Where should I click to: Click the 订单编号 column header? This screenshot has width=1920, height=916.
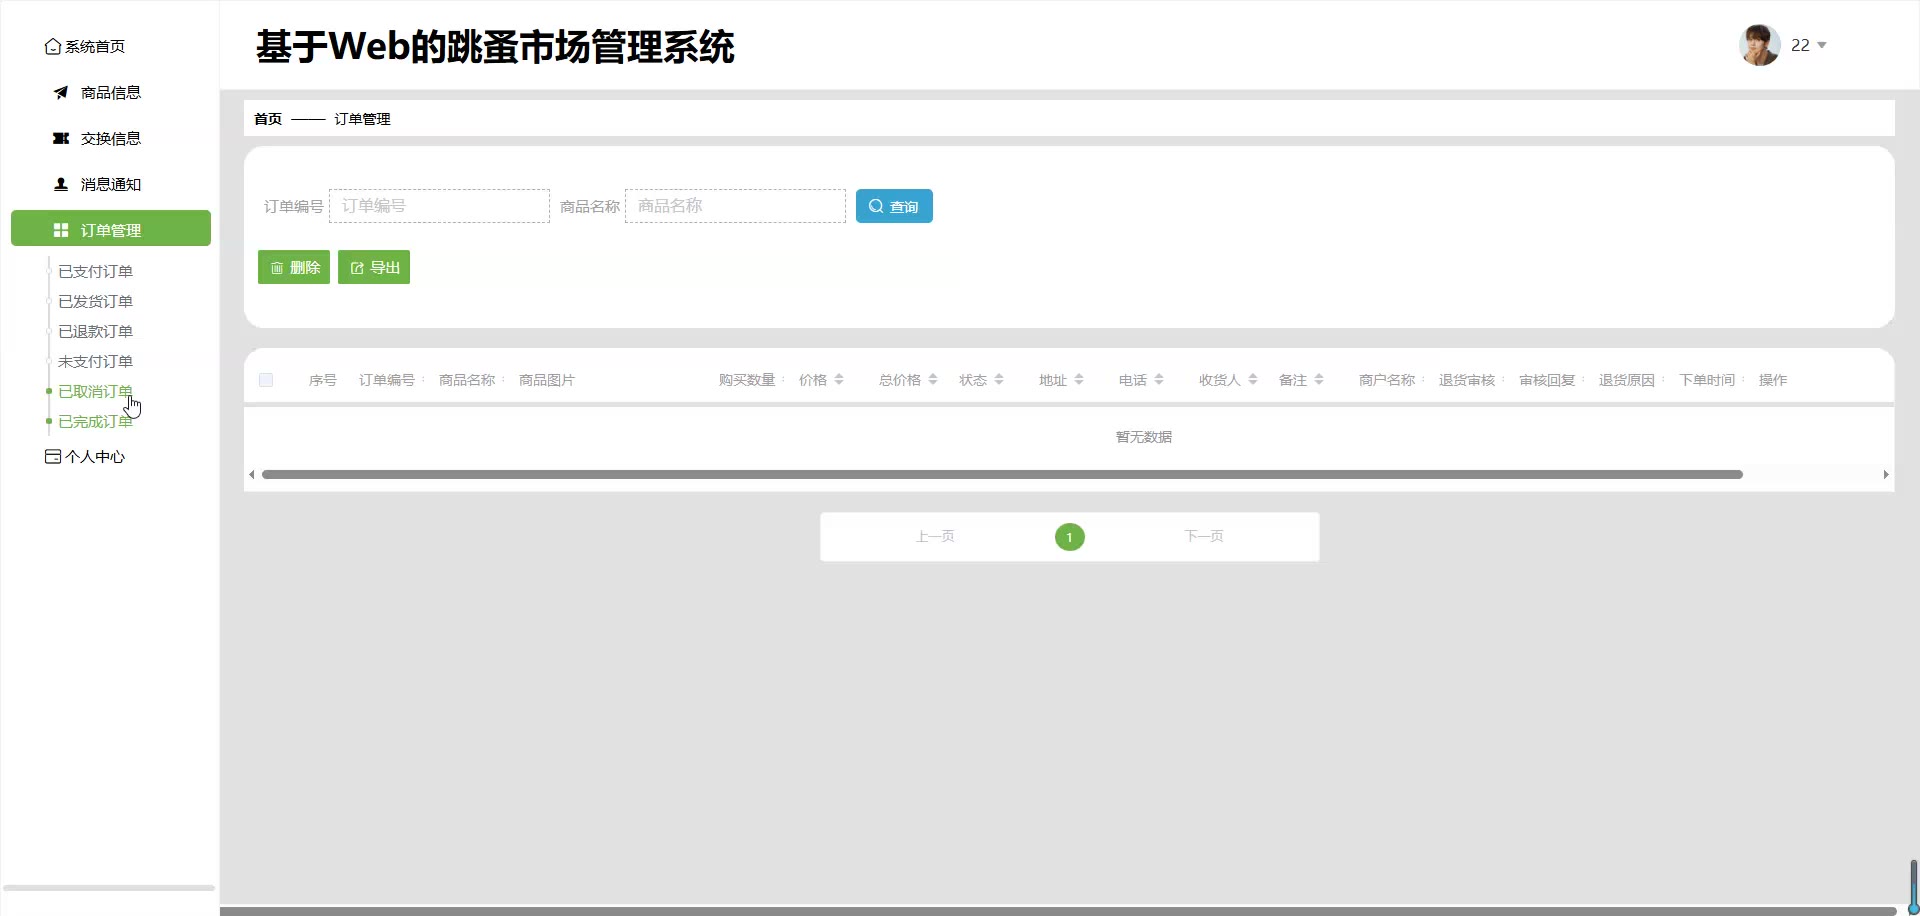click(x=387, y=380)
